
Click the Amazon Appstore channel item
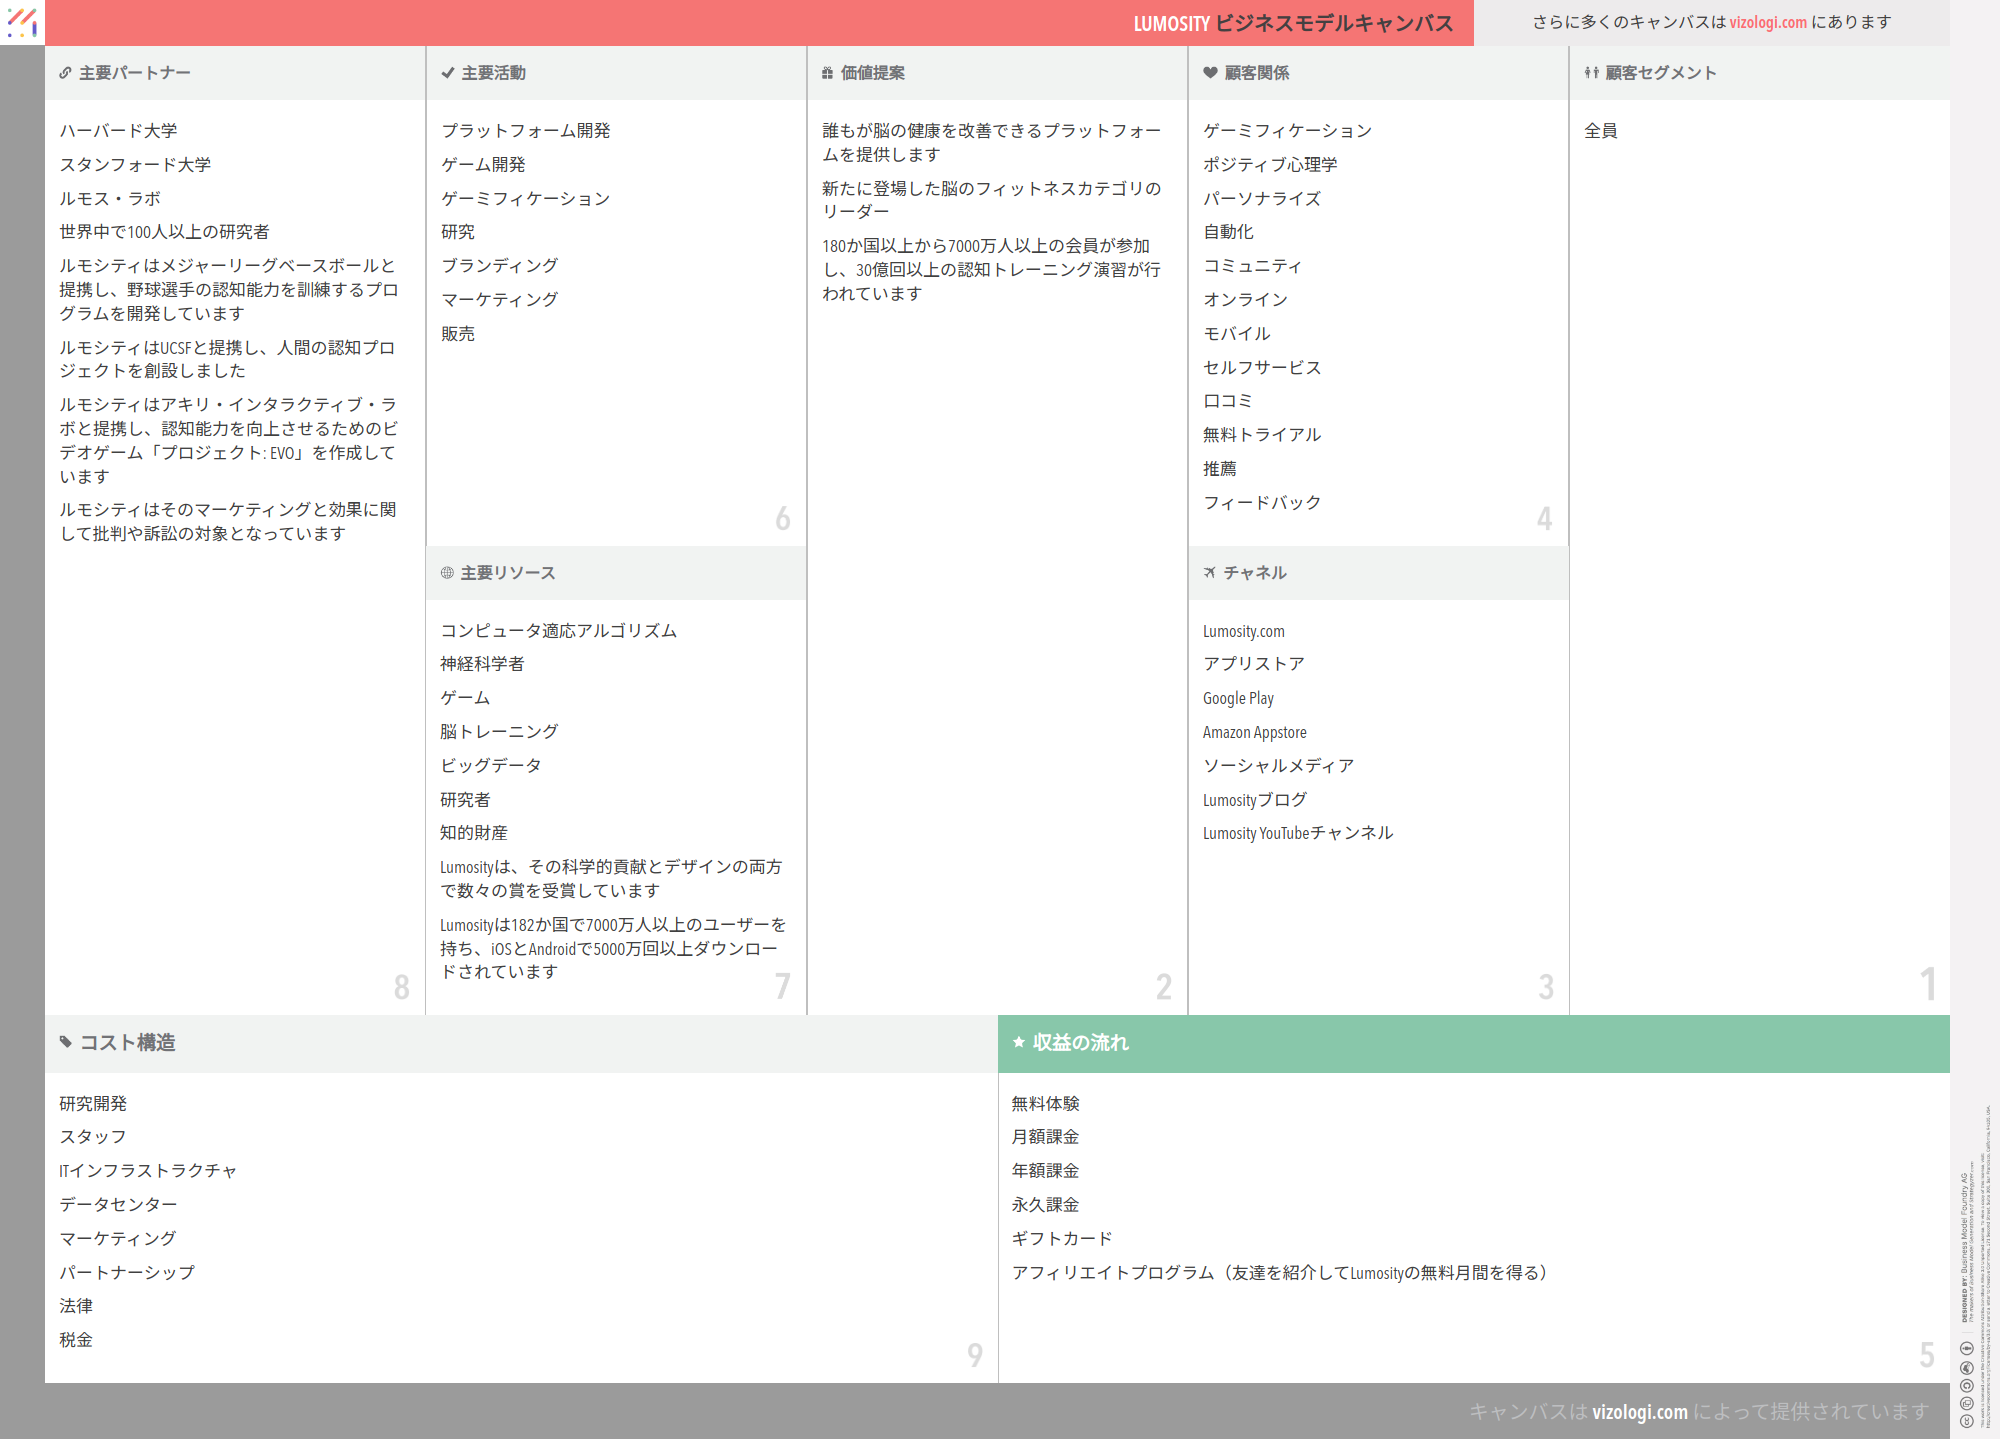[x=1254, y=732]
